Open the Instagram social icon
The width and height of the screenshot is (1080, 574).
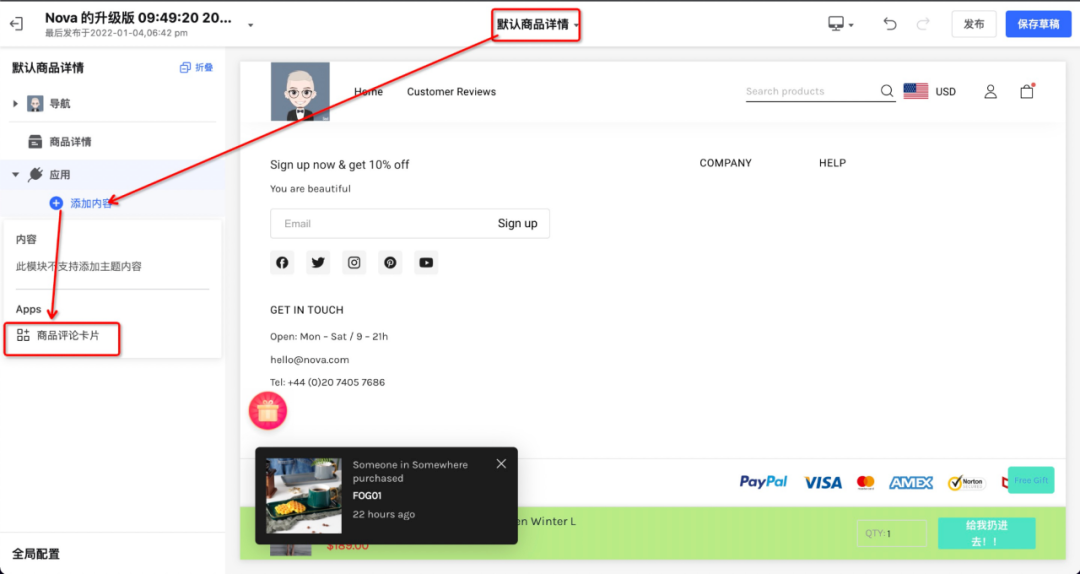pos(354,263)
